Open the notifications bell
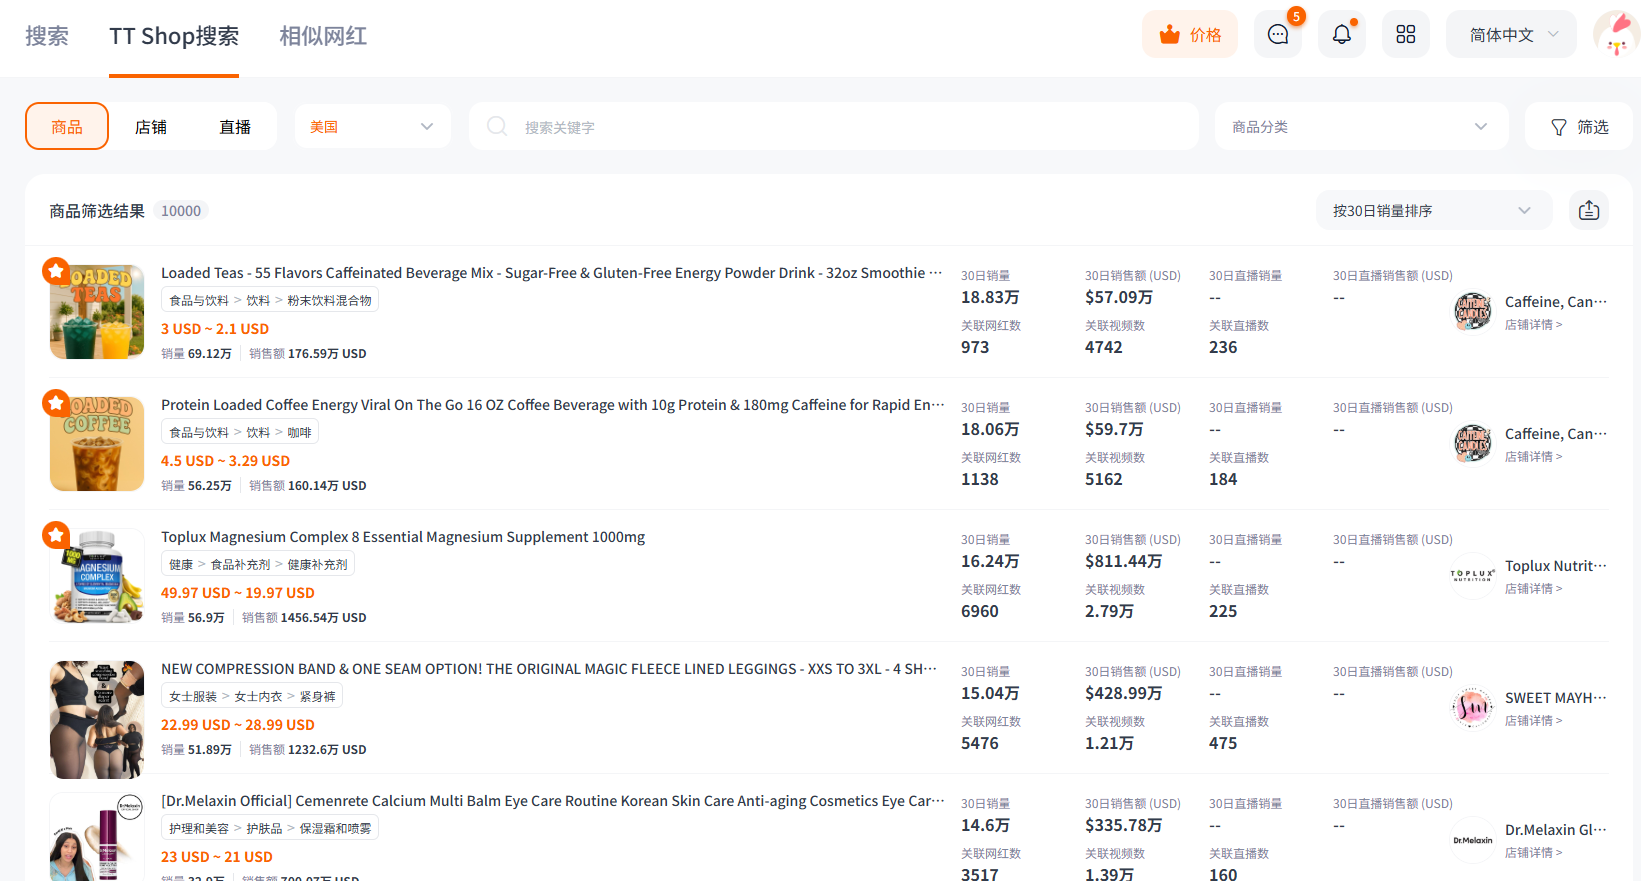1641x881 pixels. (1342, 35)
